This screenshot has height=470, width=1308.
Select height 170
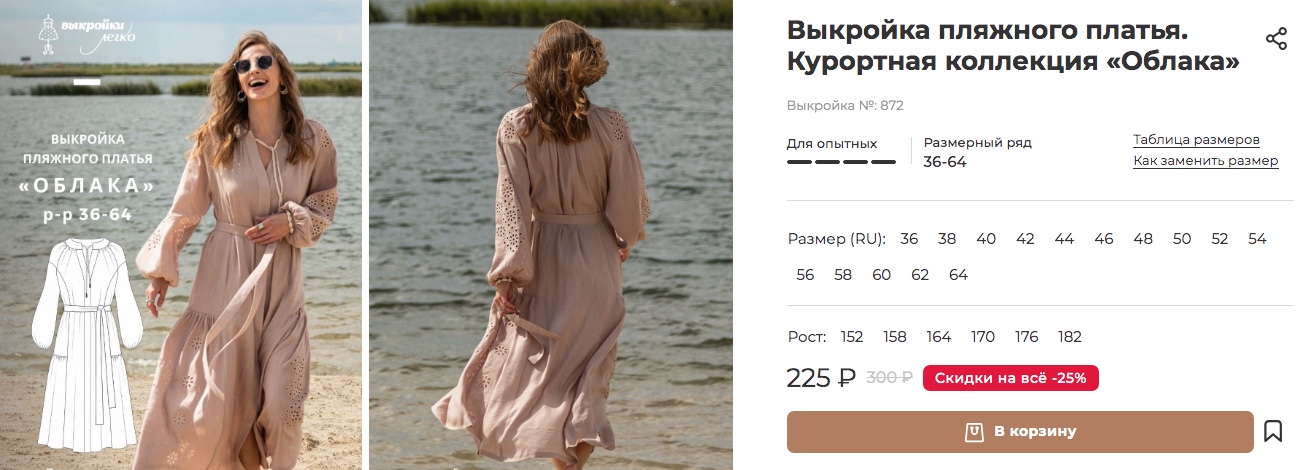click(983, 337)
